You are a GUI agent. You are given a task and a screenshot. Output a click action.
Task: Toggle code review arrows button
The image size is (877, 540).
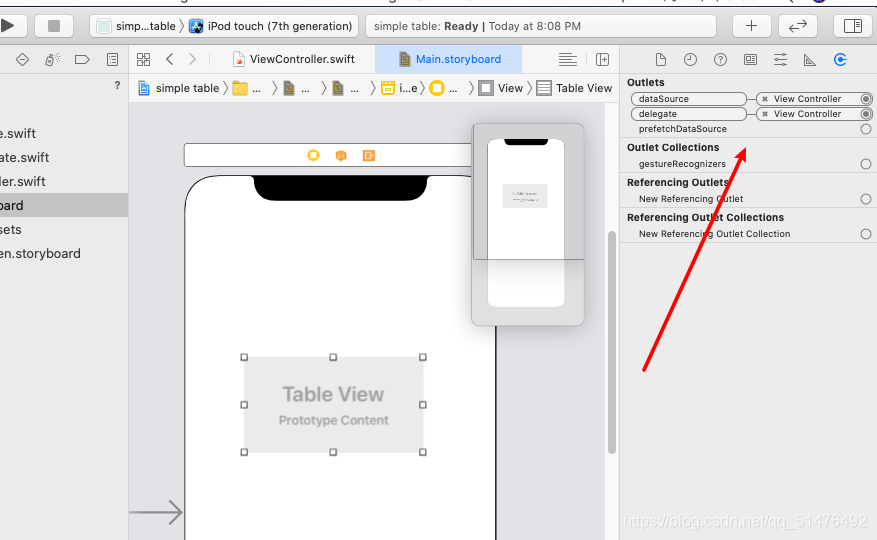click(798, 26)
